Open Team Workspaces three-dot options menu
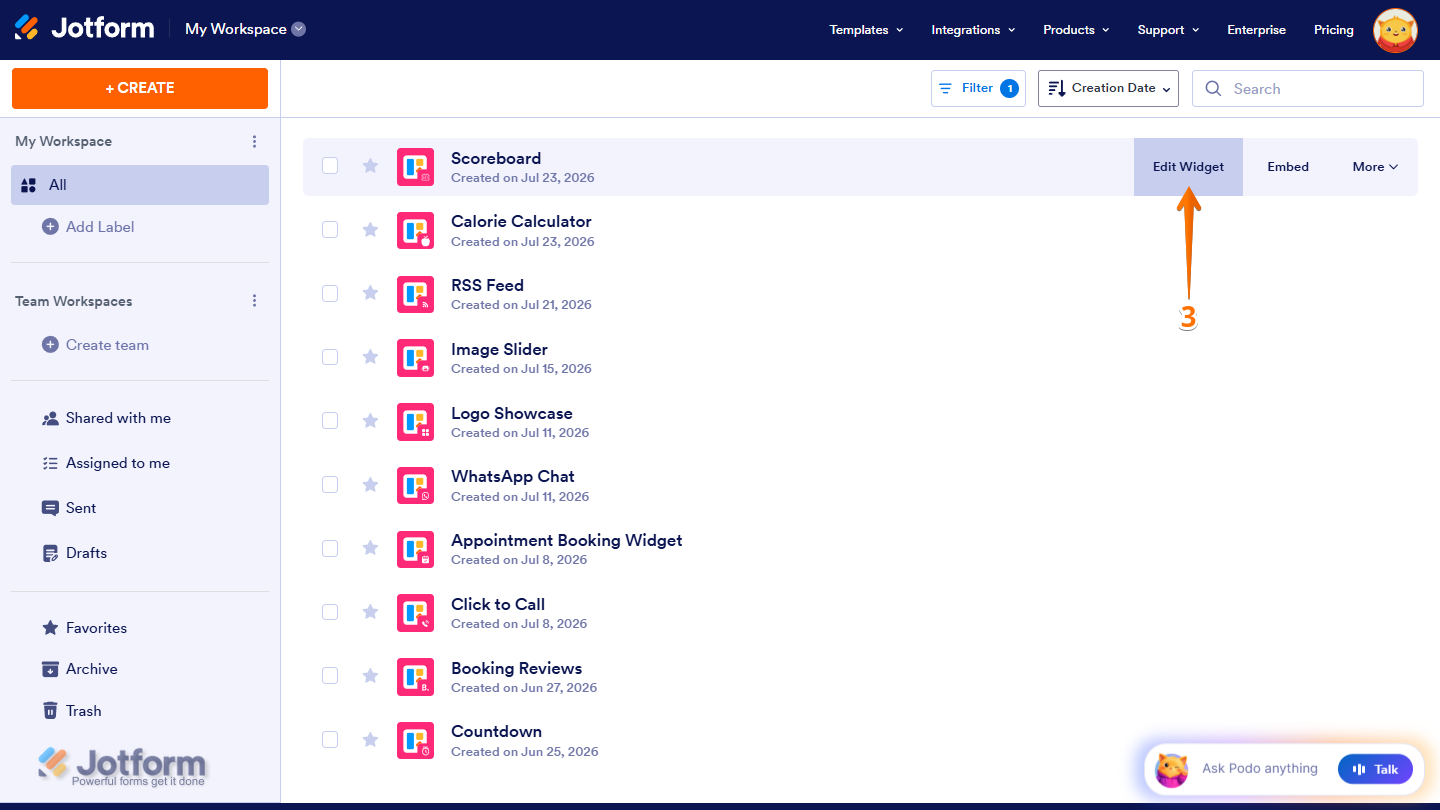Viewport: 1440px width, 810px height. pos(255,301)
